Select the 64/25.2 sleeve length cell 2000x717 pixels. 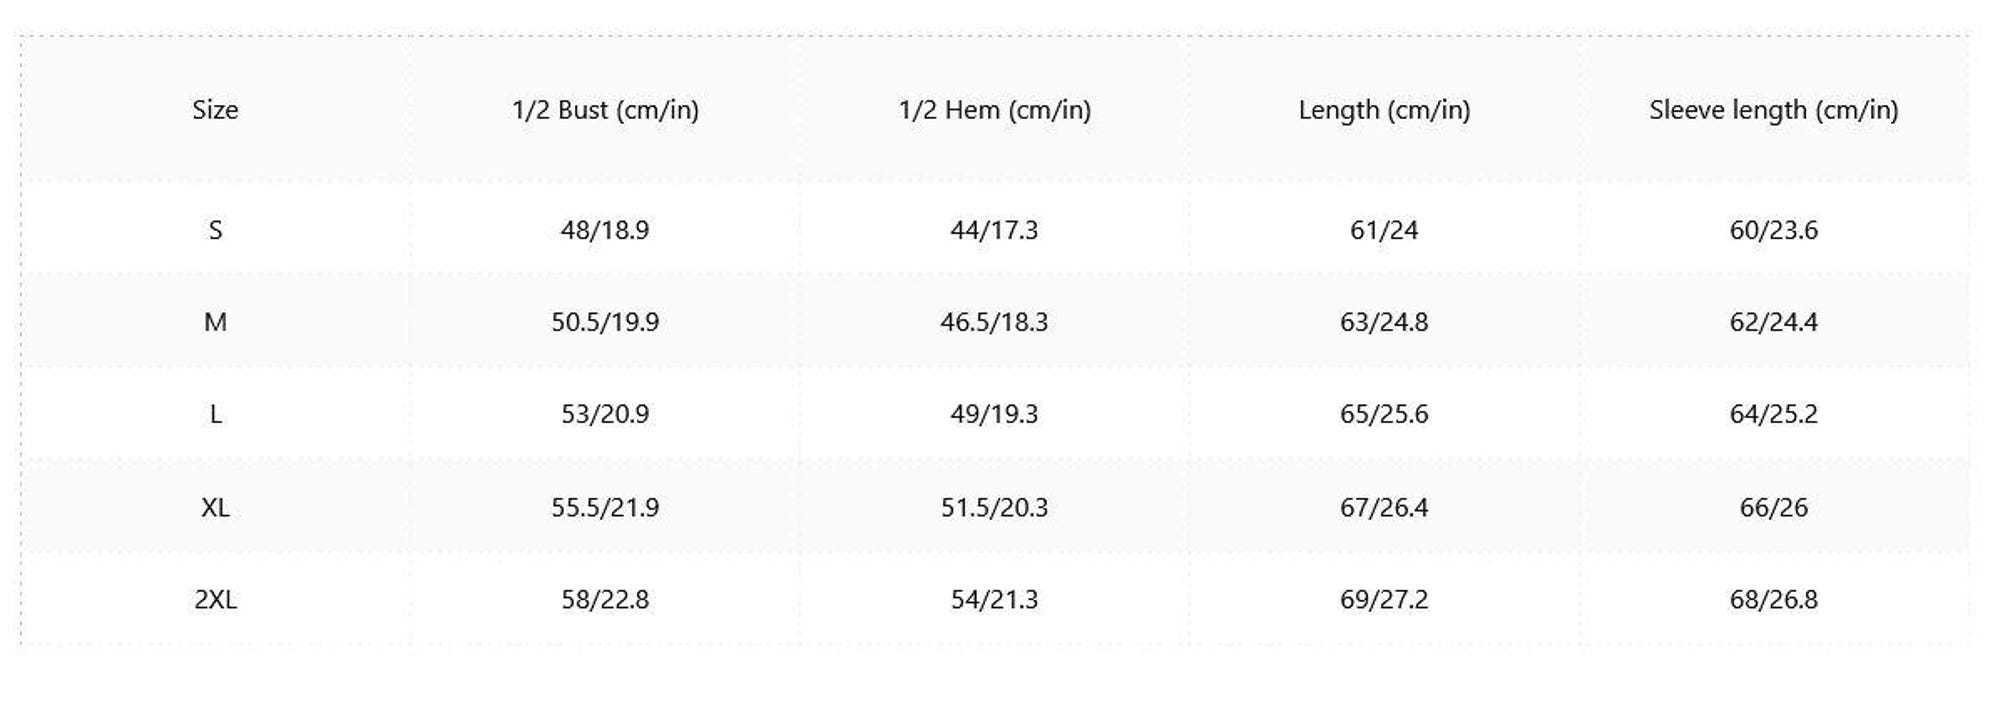(1773, 414)
